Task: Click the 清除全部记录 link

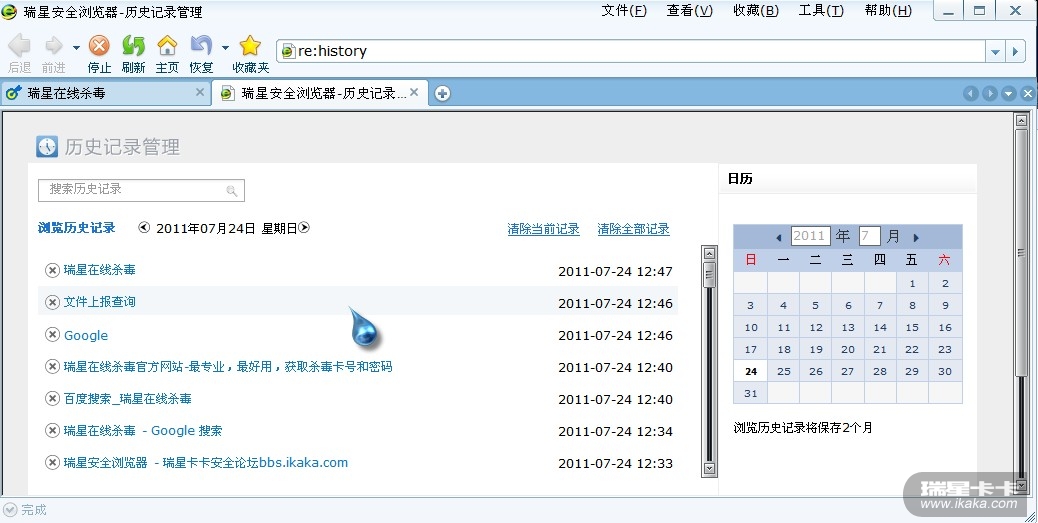Action: point(634,229)
